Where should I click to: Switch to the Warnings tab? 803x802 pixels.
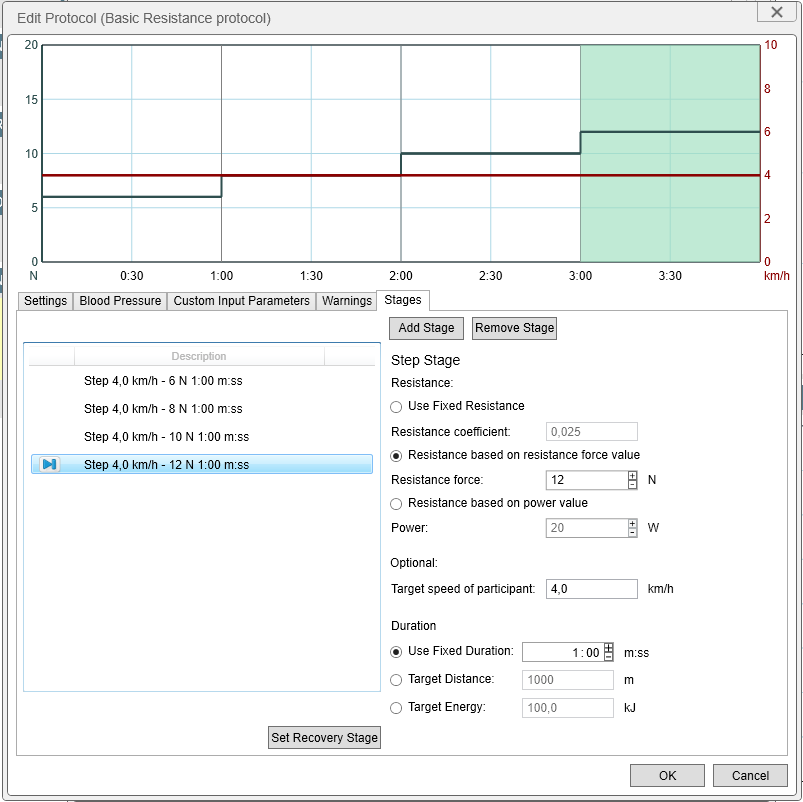pyautogui.click(x=347, y=301)
